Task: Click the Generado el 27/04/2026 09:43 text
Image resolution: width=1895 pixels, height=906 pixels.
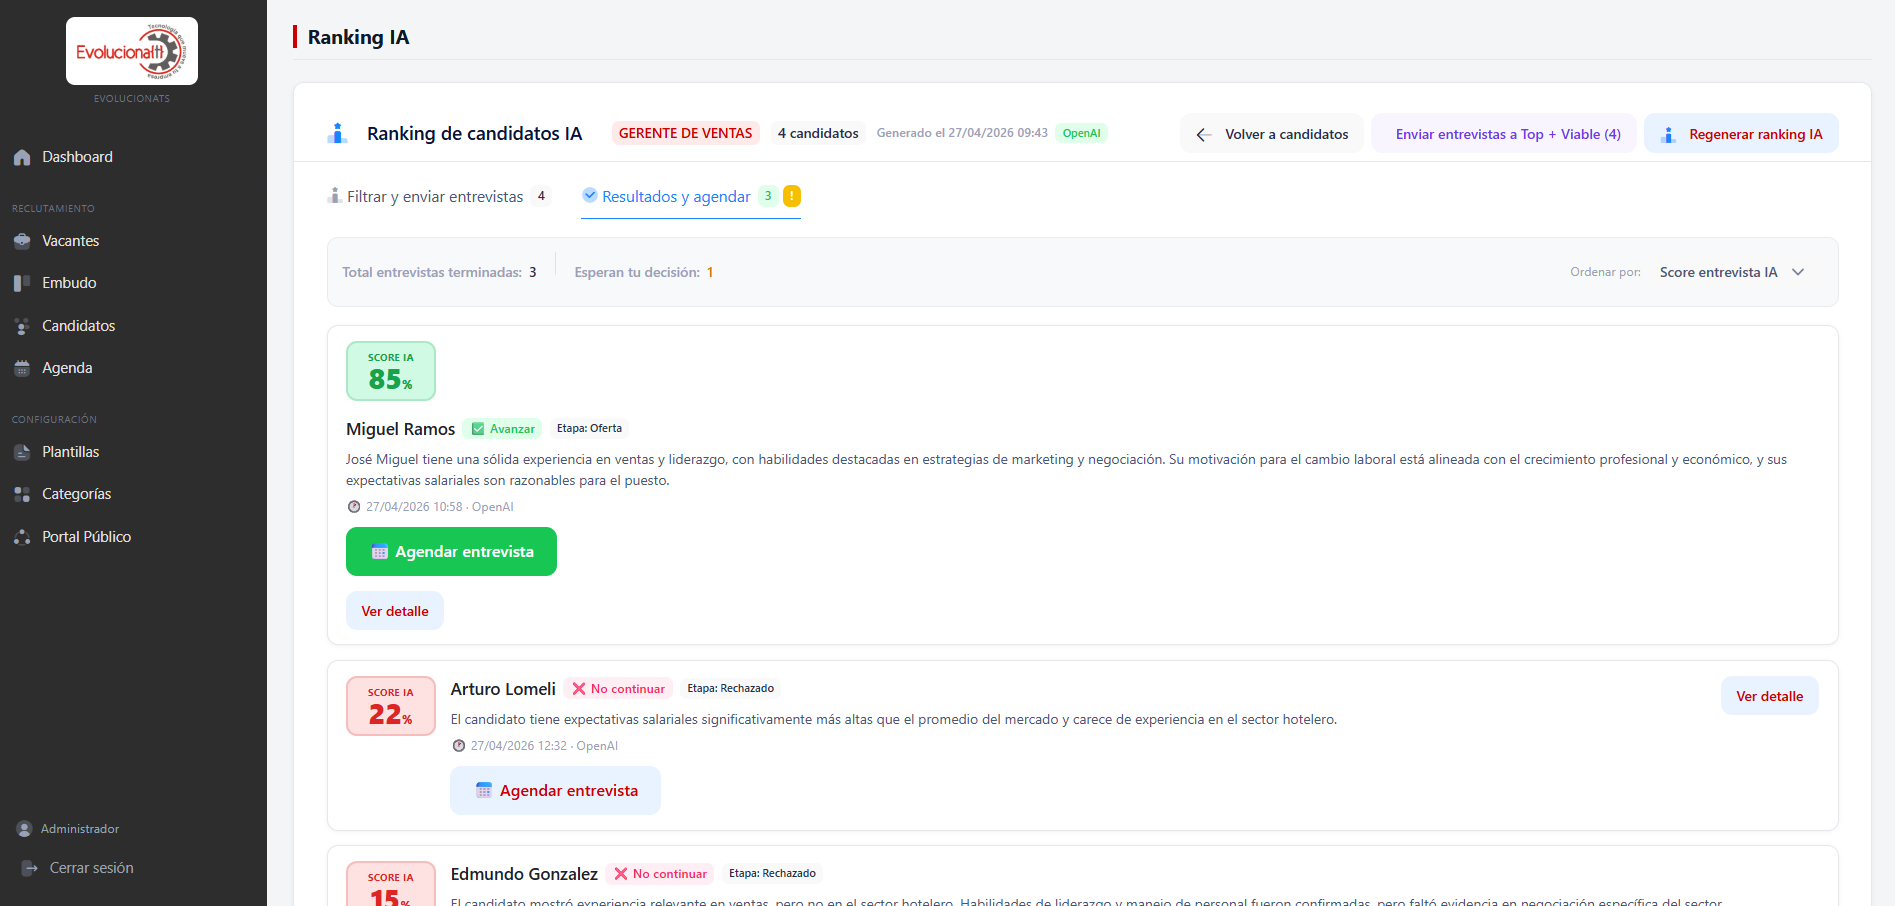Action: pos(962,133)
